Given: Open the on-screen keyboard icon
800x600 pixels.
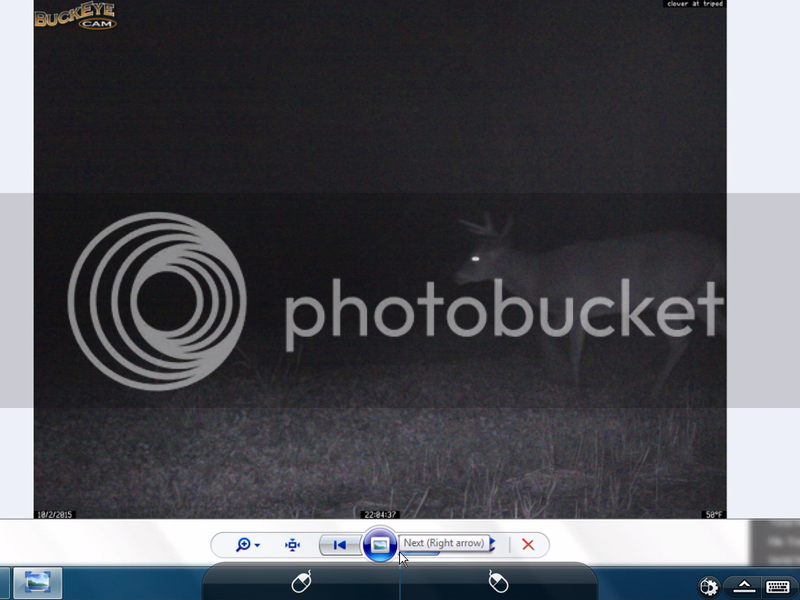Looking at the screenshot, I should 778,586.
